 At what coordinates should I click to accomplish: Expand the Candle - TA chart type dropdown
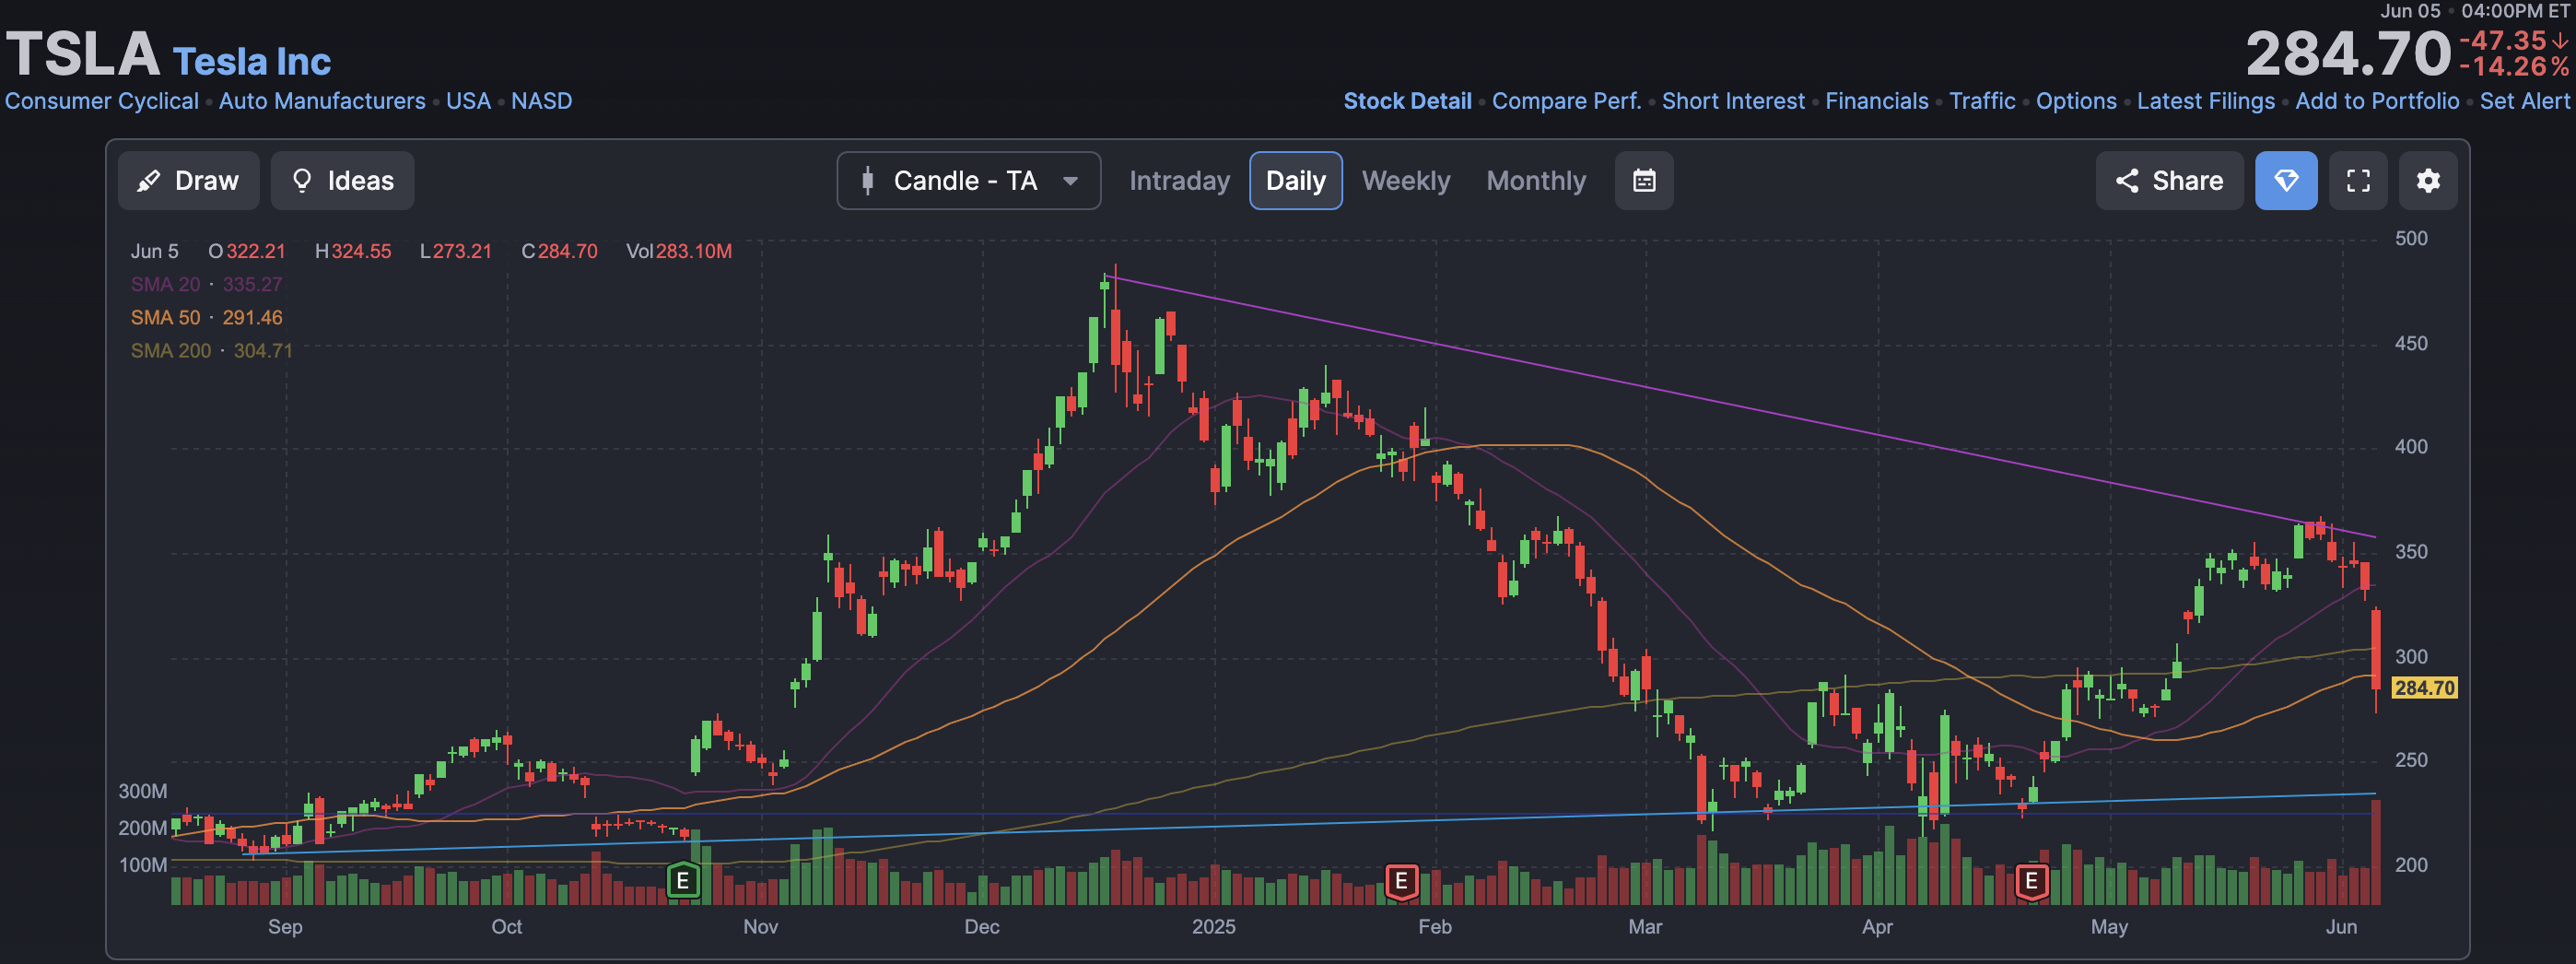(968, 181)
